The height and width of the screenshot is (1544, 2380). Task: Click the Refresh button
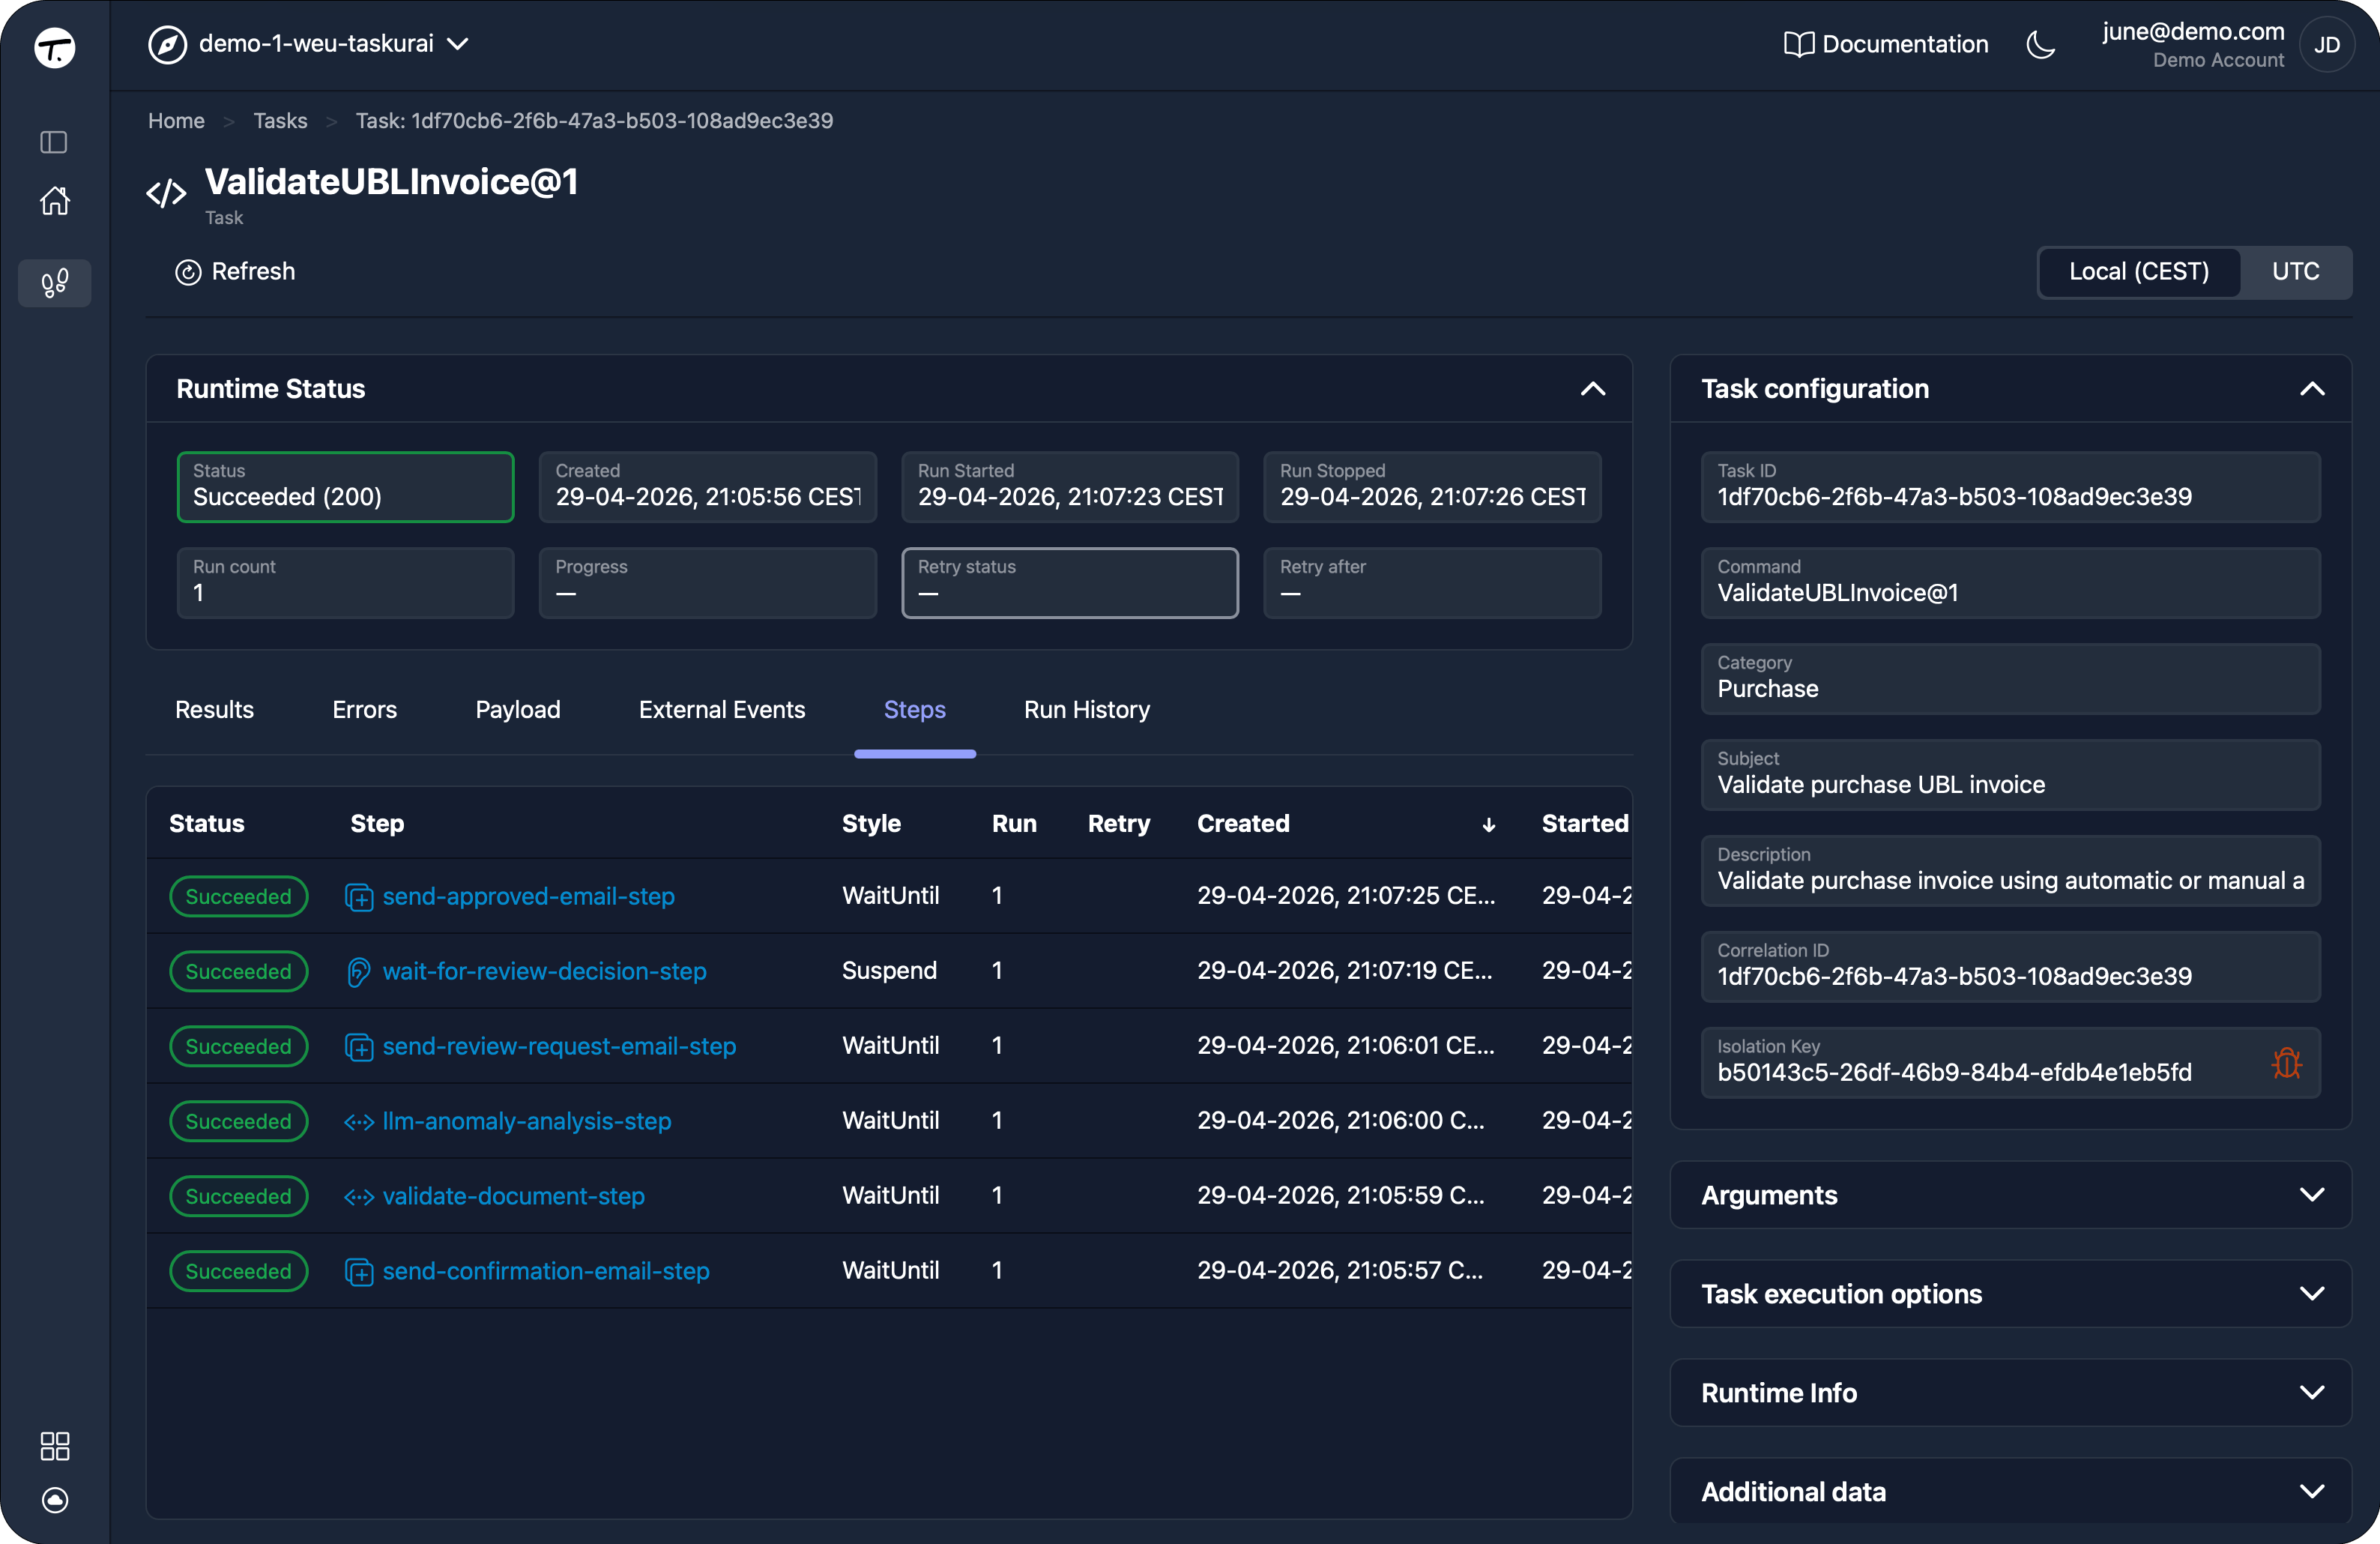click(x=235, y=272)
